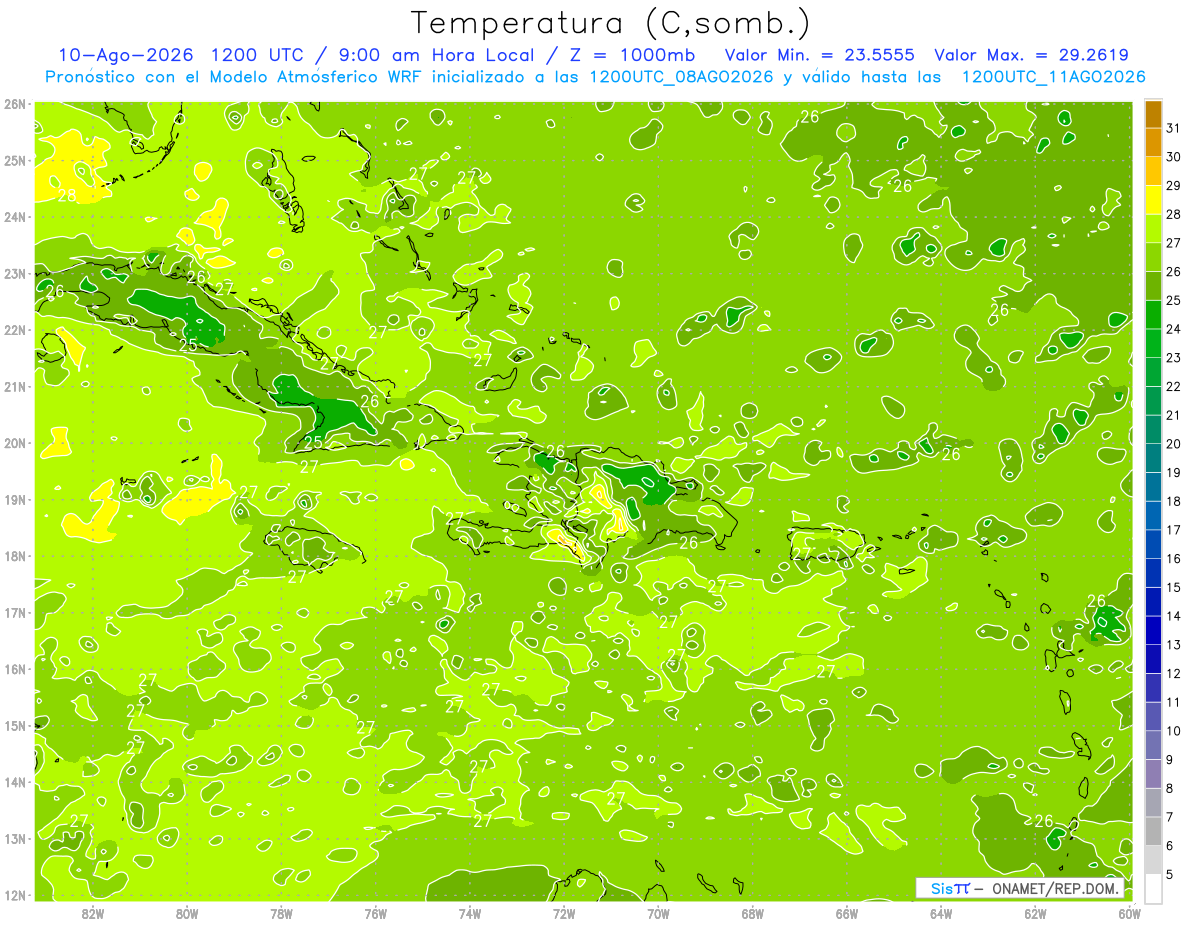Click latitude axis label "24N"
The height and width of the screenshot is (927, 1200).
tap(14, 217)
